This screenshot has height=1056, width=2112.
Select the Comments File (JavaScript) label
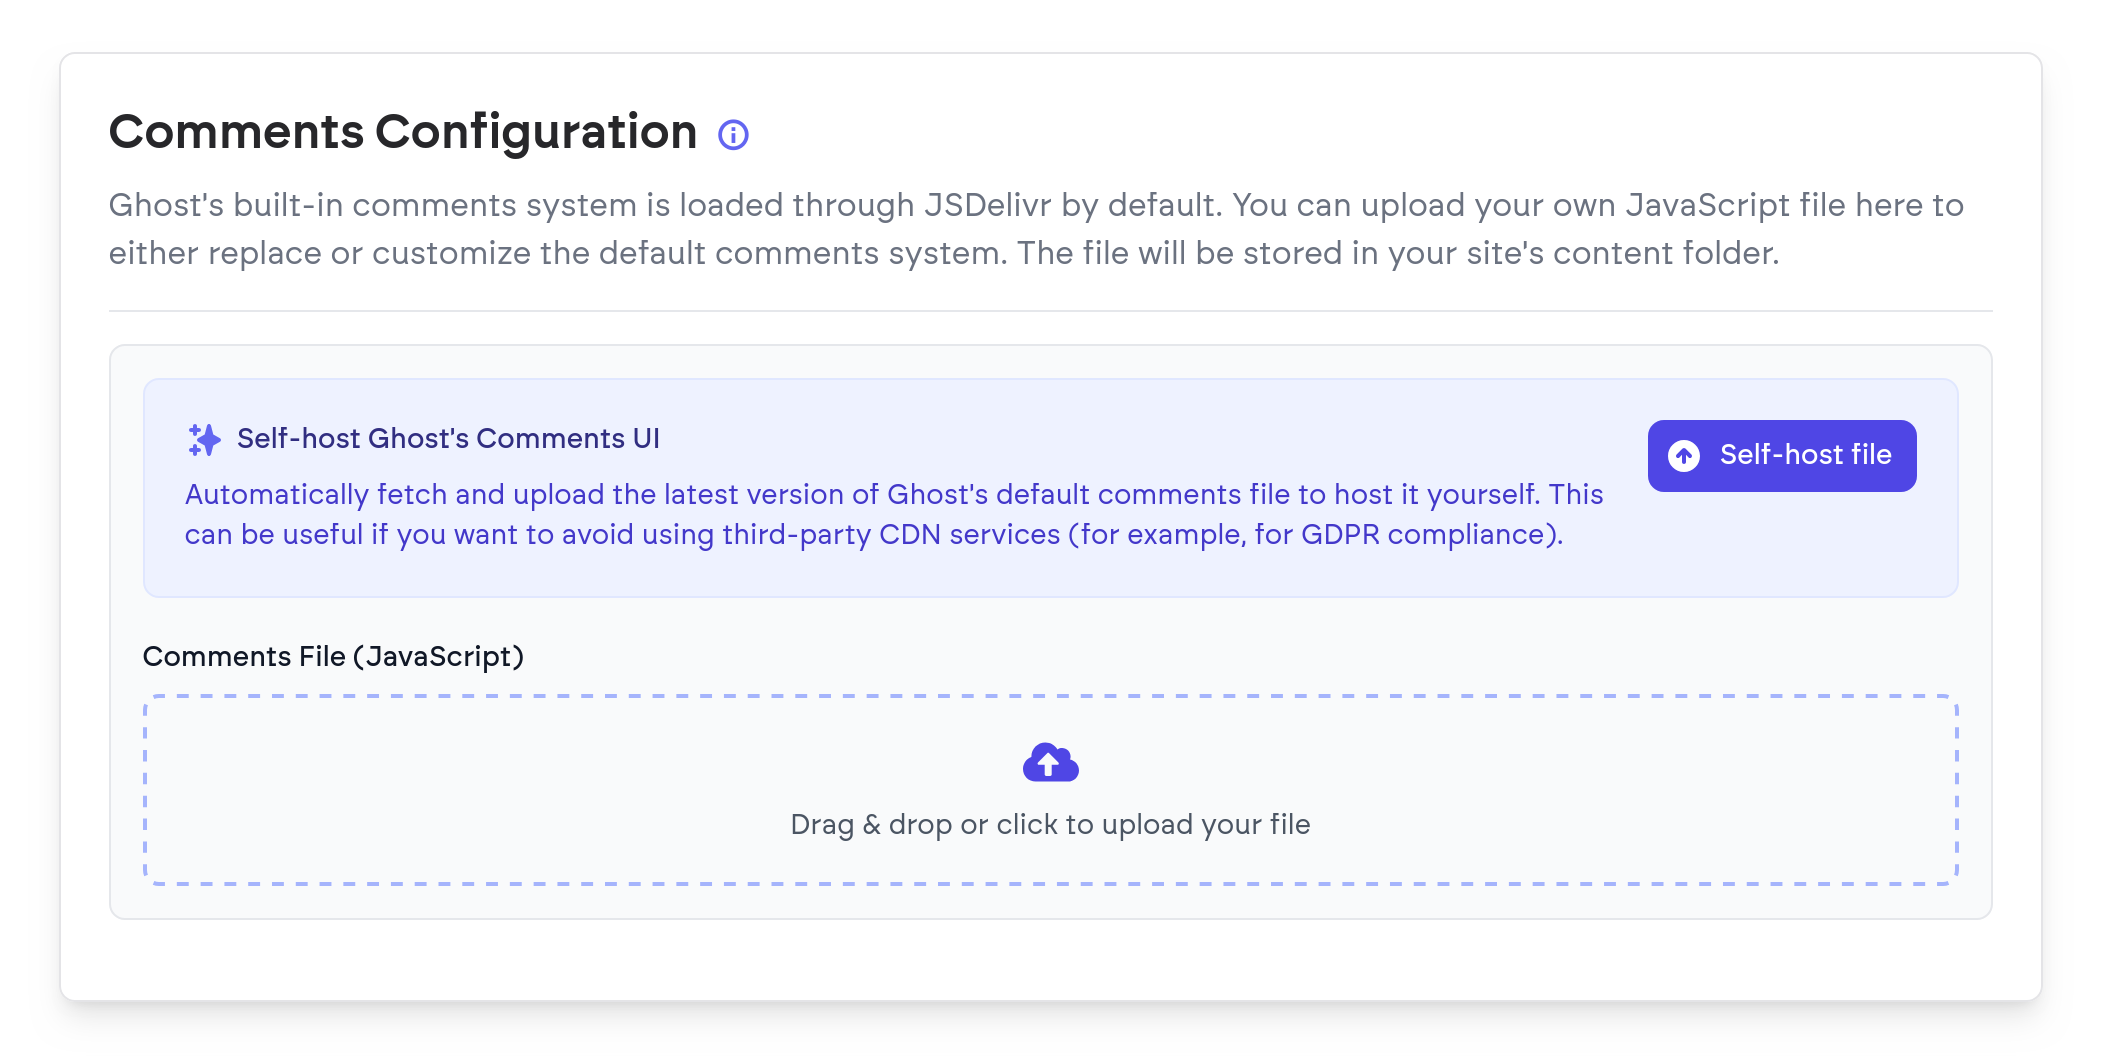[x=333, y=657]
